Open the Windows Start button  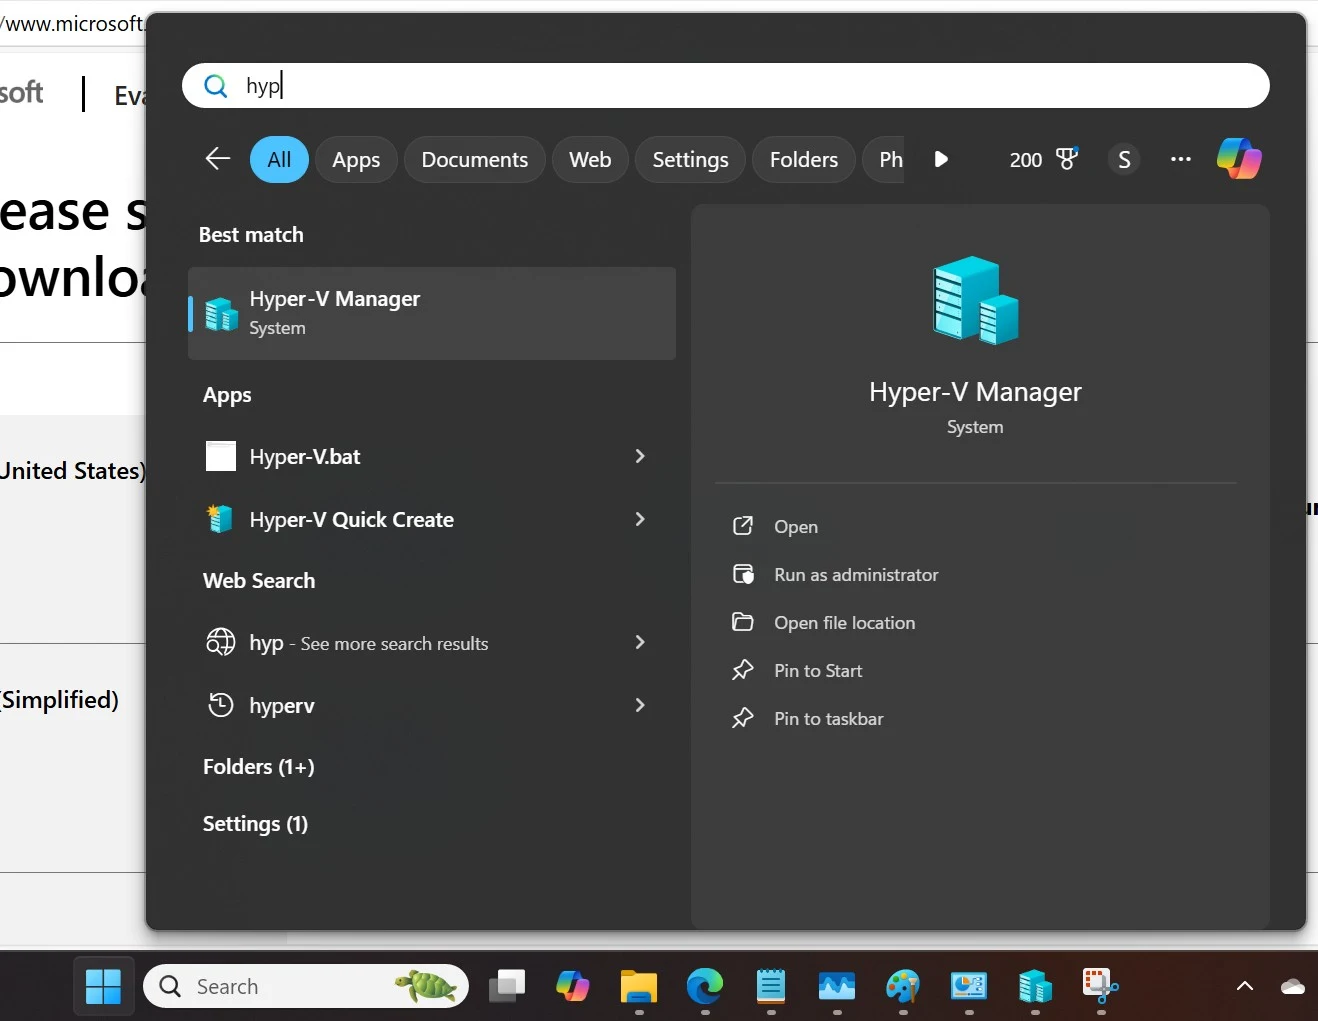103,987
